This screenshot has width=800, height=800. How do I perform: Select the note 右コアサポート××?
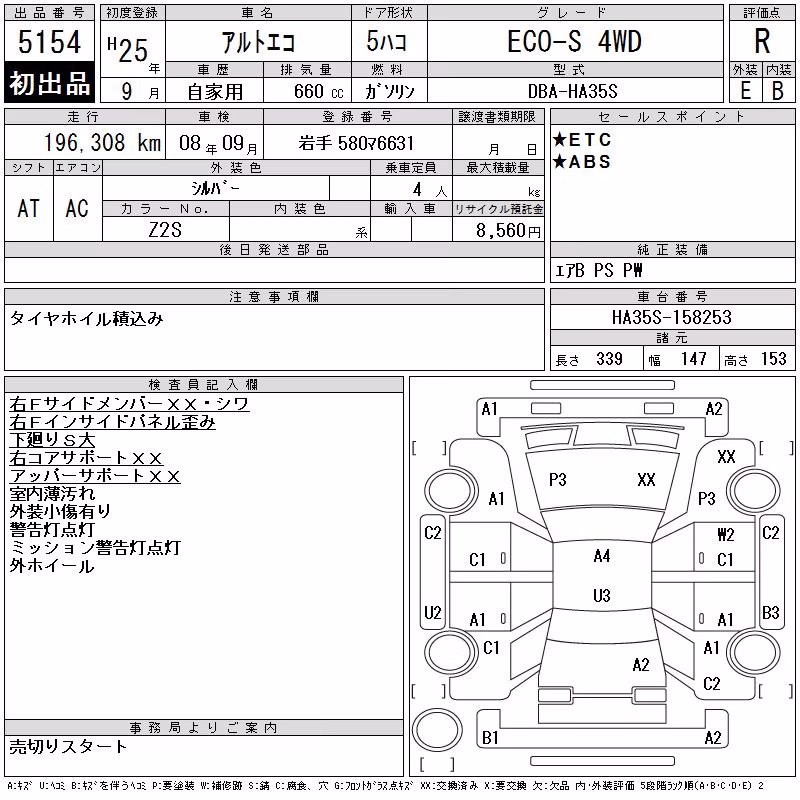86,458
